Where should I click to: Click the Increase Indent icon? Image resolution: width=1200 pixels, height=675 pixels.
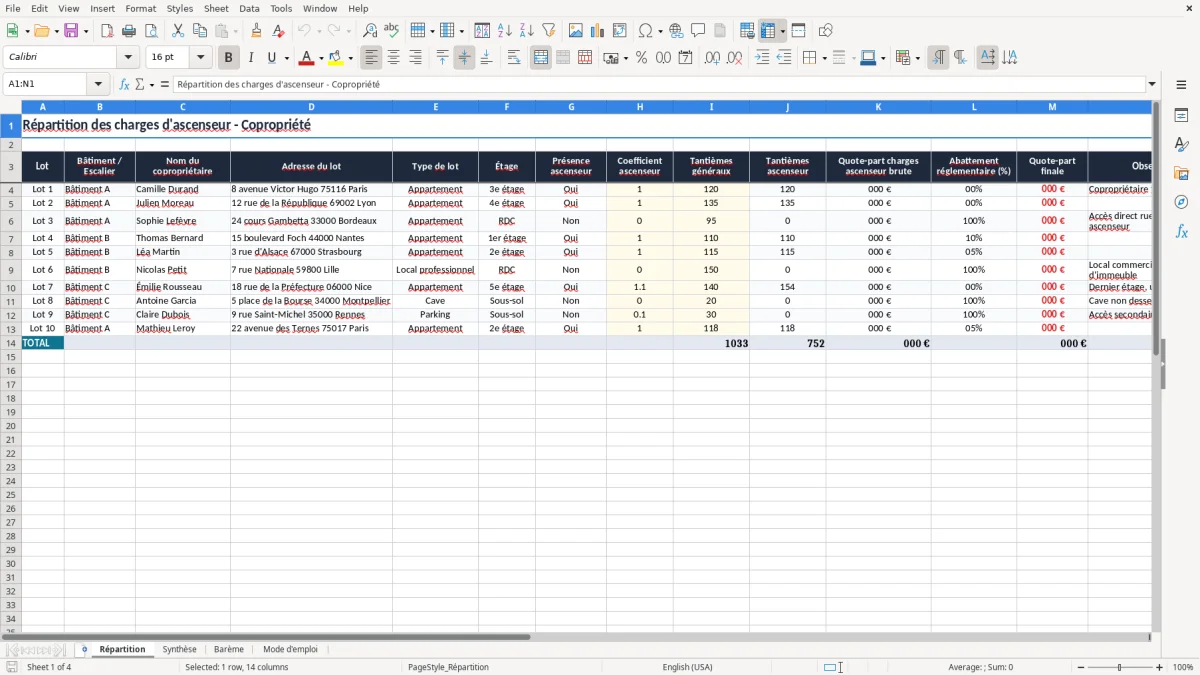point(762,58)
